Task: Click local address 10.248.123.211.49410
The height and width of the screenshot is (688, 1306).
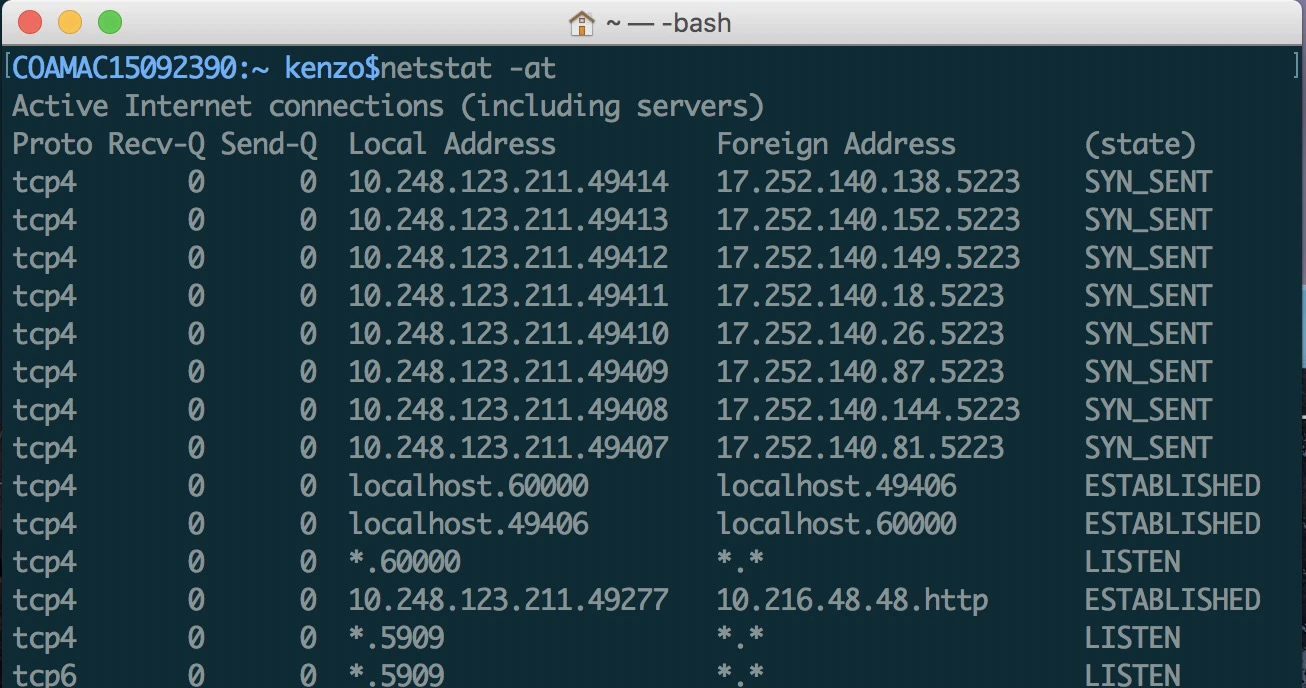Action: point(508,334)
